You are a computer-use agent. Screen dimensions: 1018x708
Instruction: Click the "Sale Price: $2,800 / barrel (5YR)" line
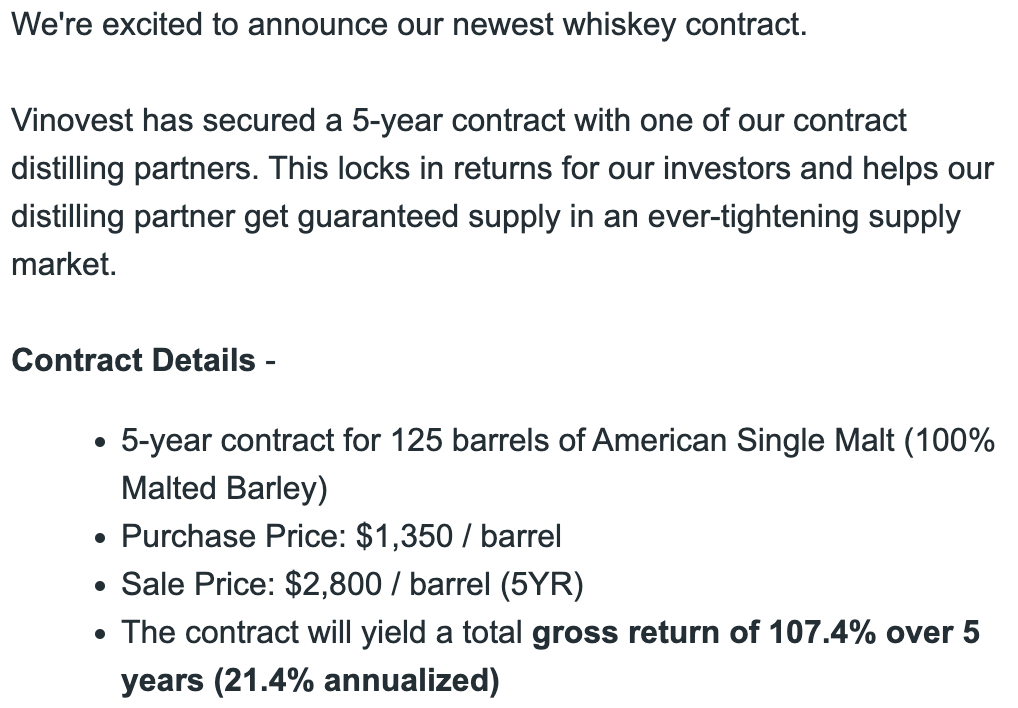[352, 584]
